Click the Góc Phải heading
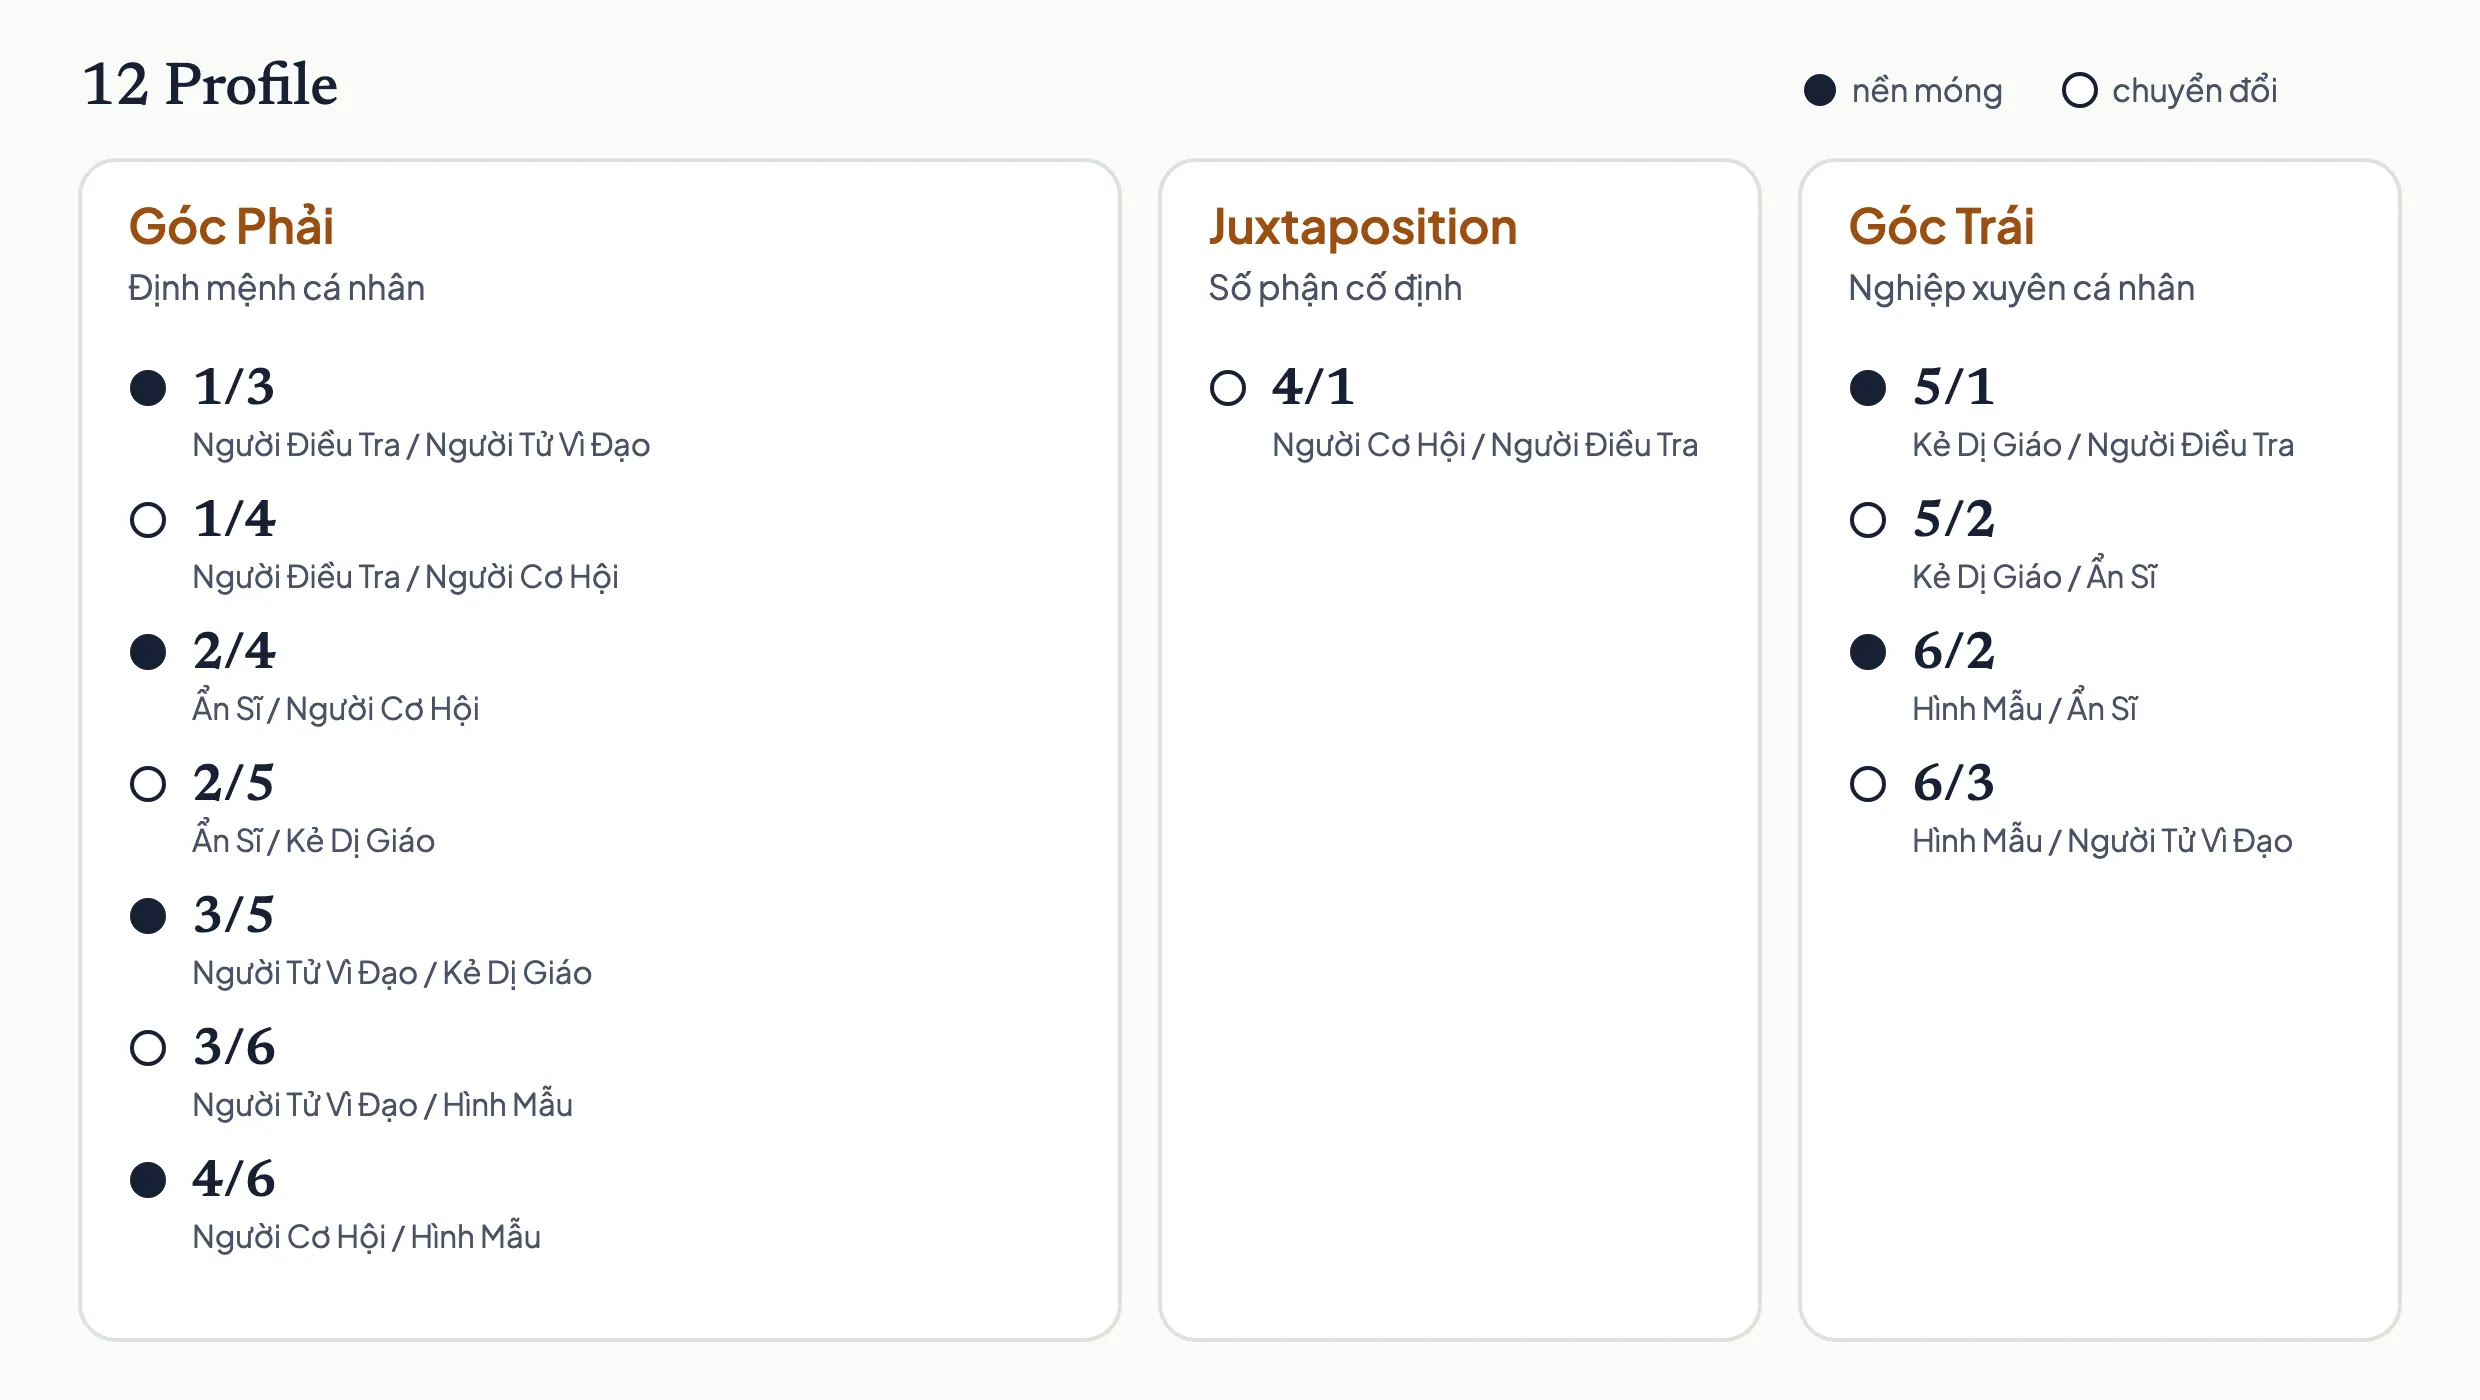 231,226
